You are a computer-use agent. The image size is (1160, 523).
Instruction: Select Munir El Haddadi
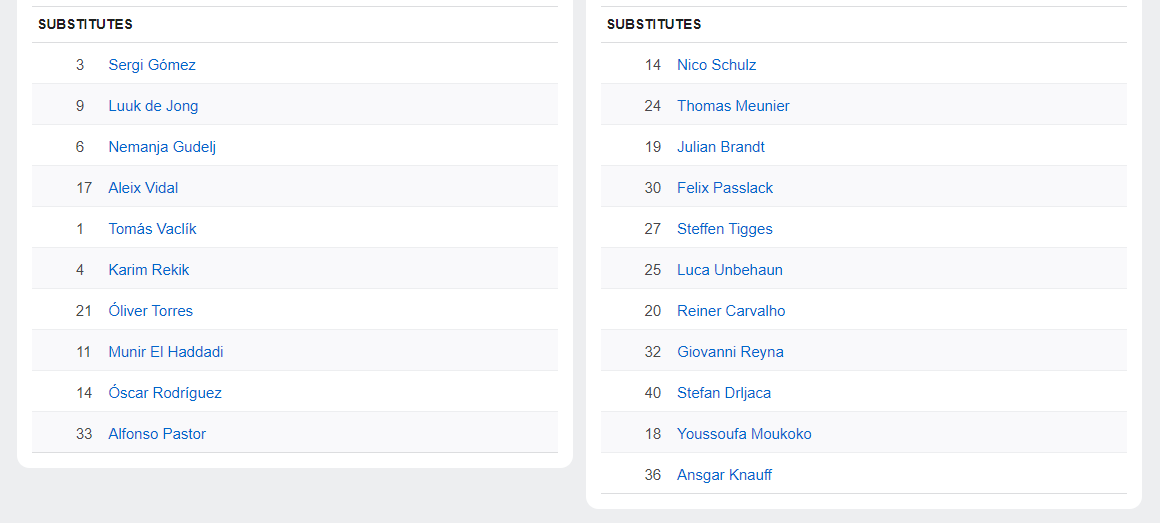[166, 352]
